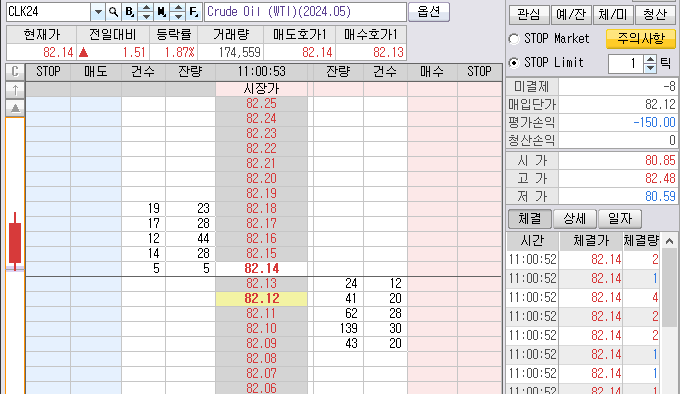Click the 매도 column header
The width and height of the screenshot is (680, 394).
coord(96,72)
